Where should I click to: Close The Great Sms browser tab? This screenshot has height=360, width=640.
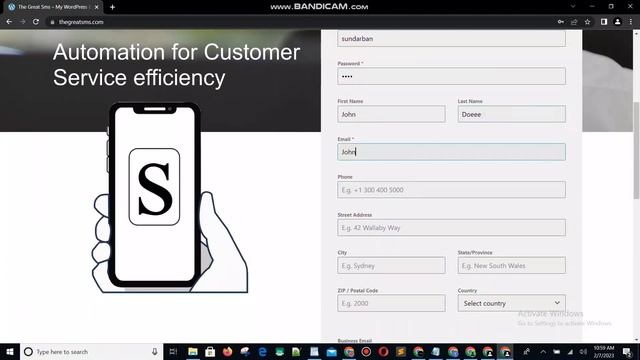[97, 7]
